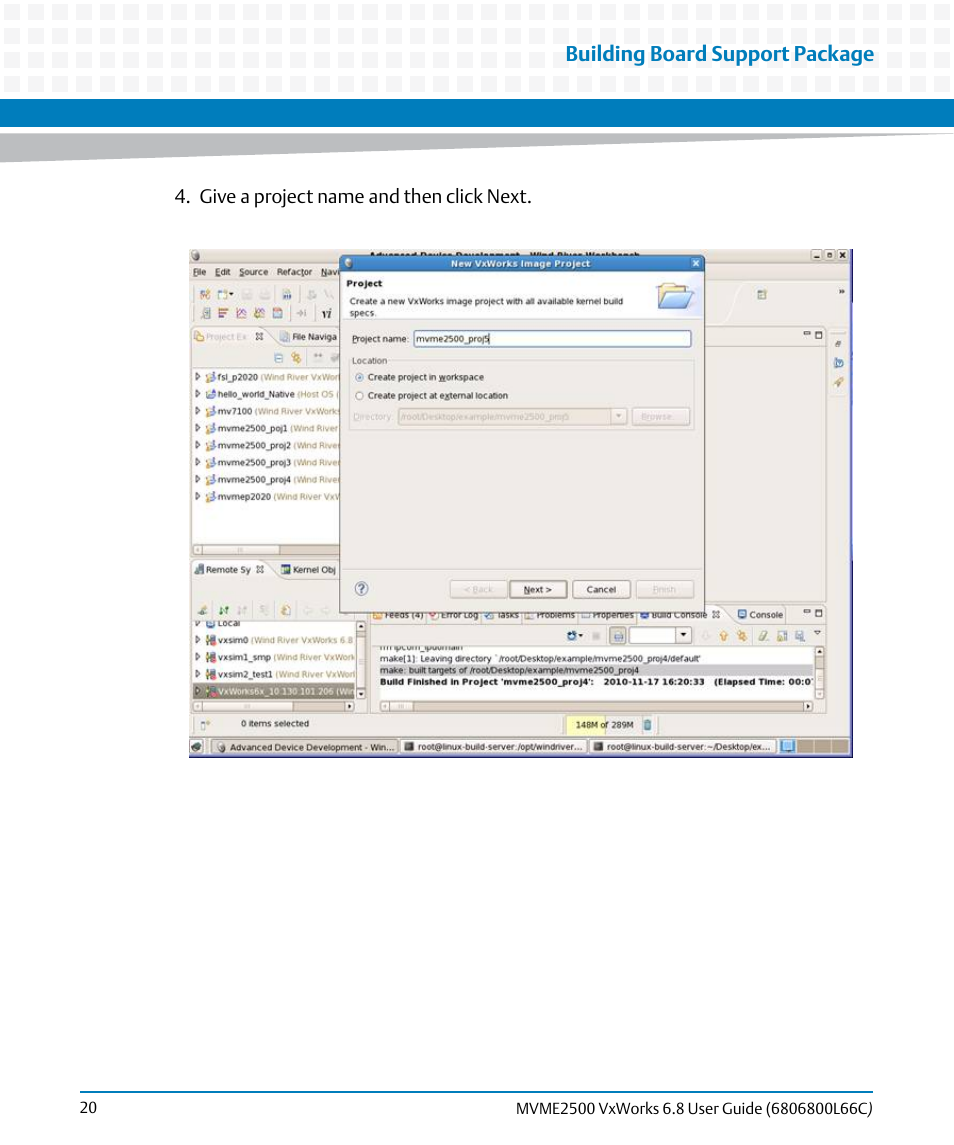
Task: Open root@linux-build-server:/opt/windriver taskbar terminal
Action: click(x=494, y=746)
